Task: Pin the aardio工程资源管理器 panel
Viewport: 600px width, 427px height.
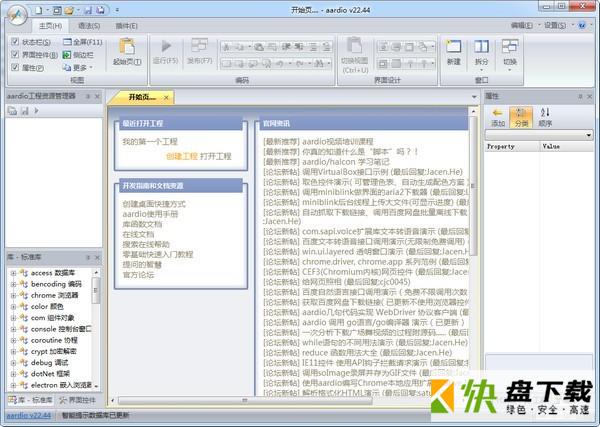Action: (88, 96)
